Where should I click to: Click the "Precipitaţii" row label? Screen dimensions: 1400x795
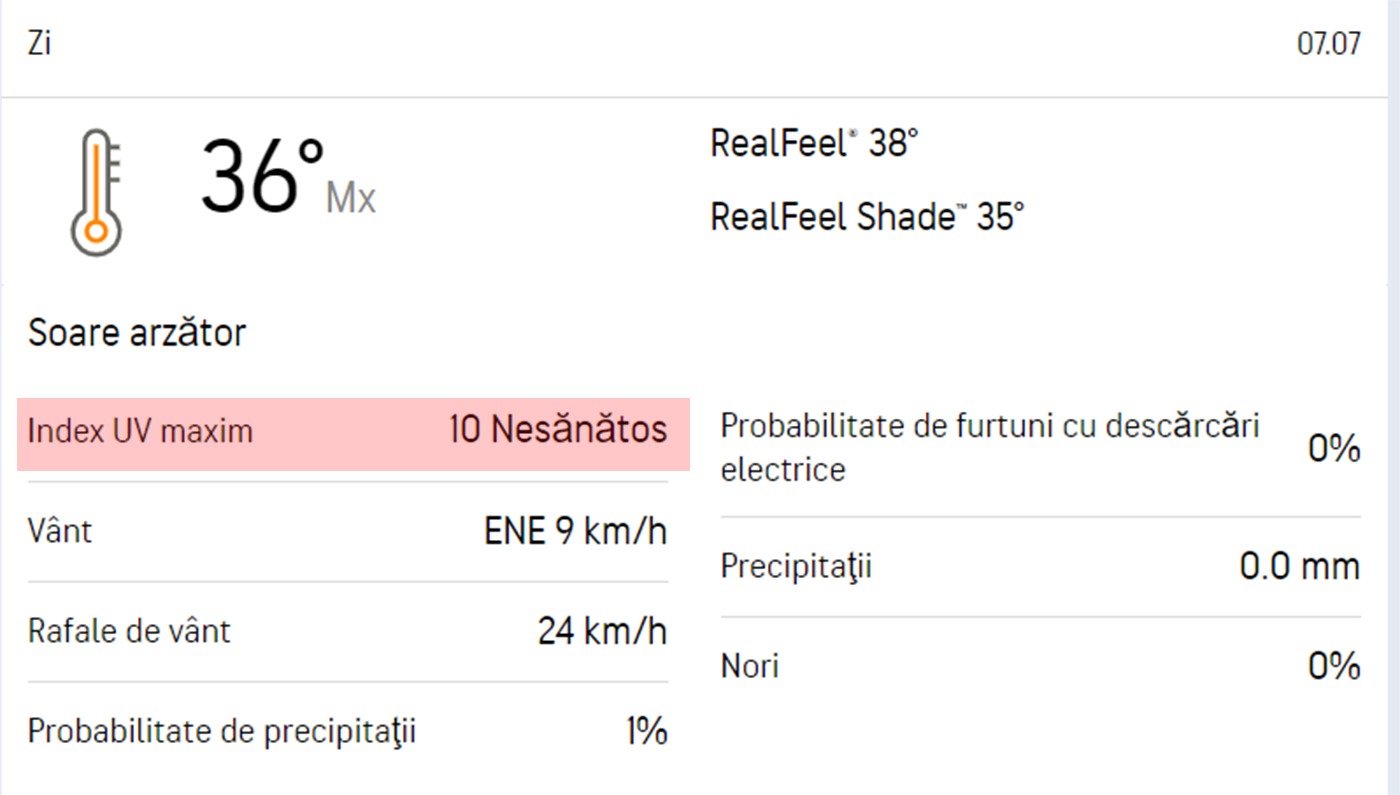[796, 567]
